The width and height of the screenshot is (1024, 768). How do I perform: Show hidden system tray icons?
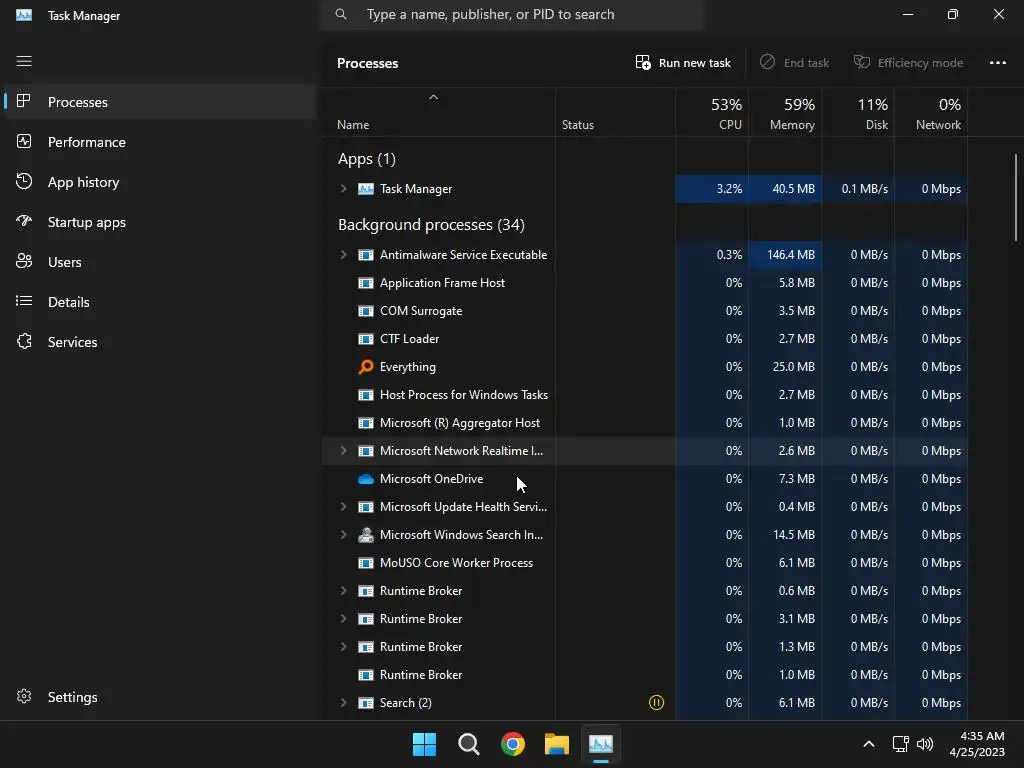coord(869,744)
